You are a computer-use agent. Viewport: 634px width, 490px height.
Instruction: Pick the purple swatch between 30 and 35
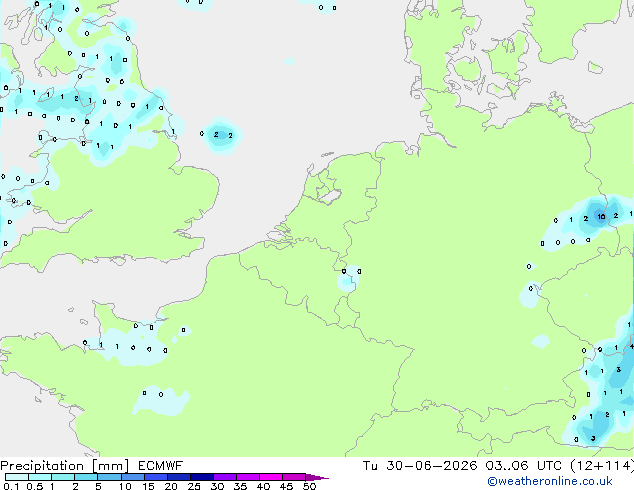click(x=225, y=477)
